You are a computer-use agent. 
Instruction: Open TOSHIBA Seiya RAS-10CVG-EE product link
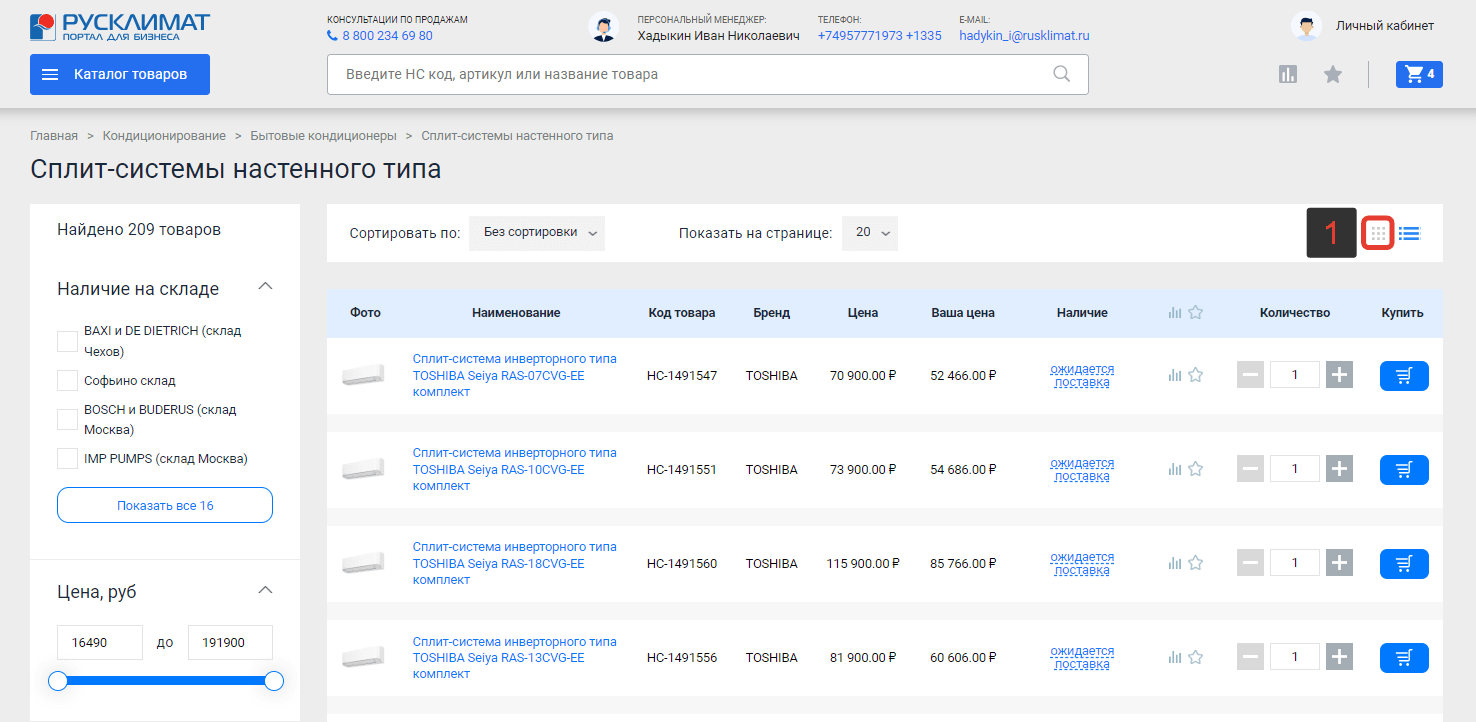tap(515, 469)
